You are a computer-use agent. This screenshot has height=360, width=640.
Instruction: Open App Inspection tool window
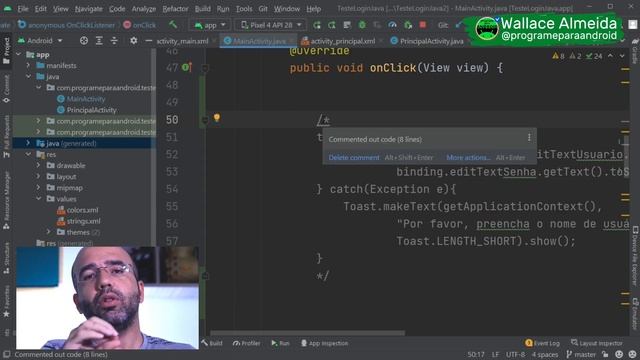(x=324, y=343)
